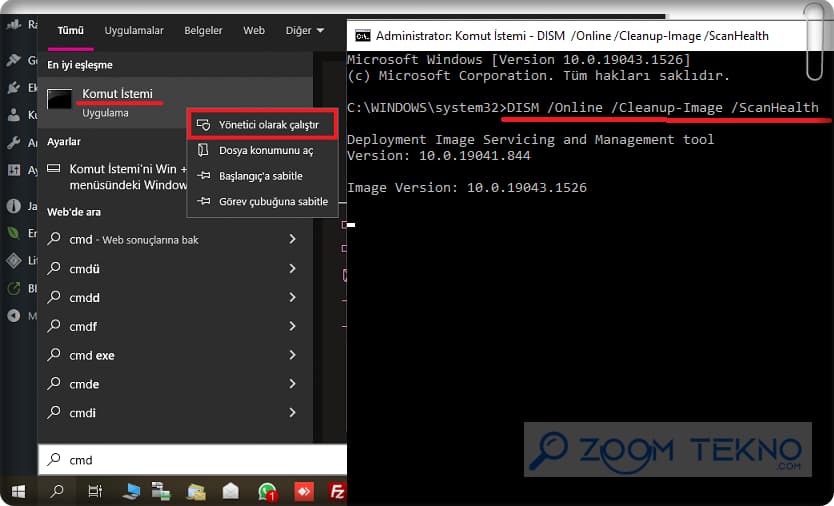Open FileZilla from the taskbar

click(x=337, y=491)
